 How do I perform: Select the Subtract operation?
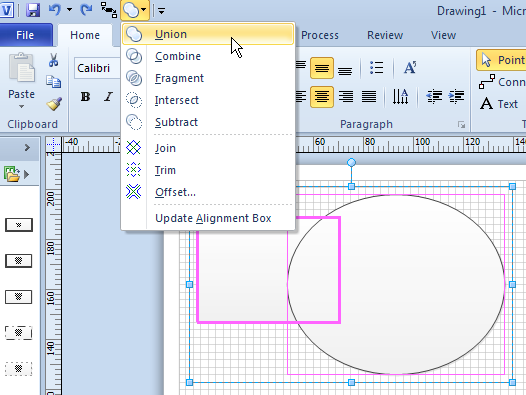point(208,122)
